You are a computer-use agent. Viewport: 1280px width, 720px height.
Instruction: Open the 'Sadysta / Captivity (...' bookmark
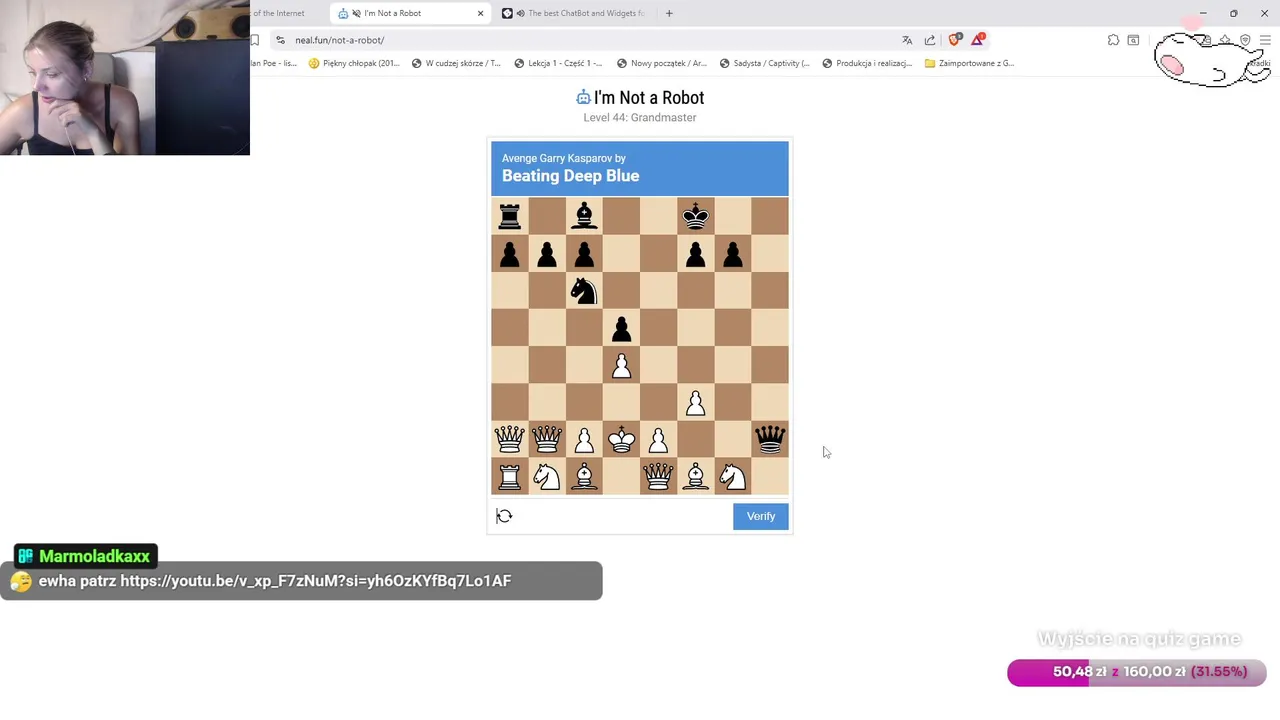[x=764, y=63]
